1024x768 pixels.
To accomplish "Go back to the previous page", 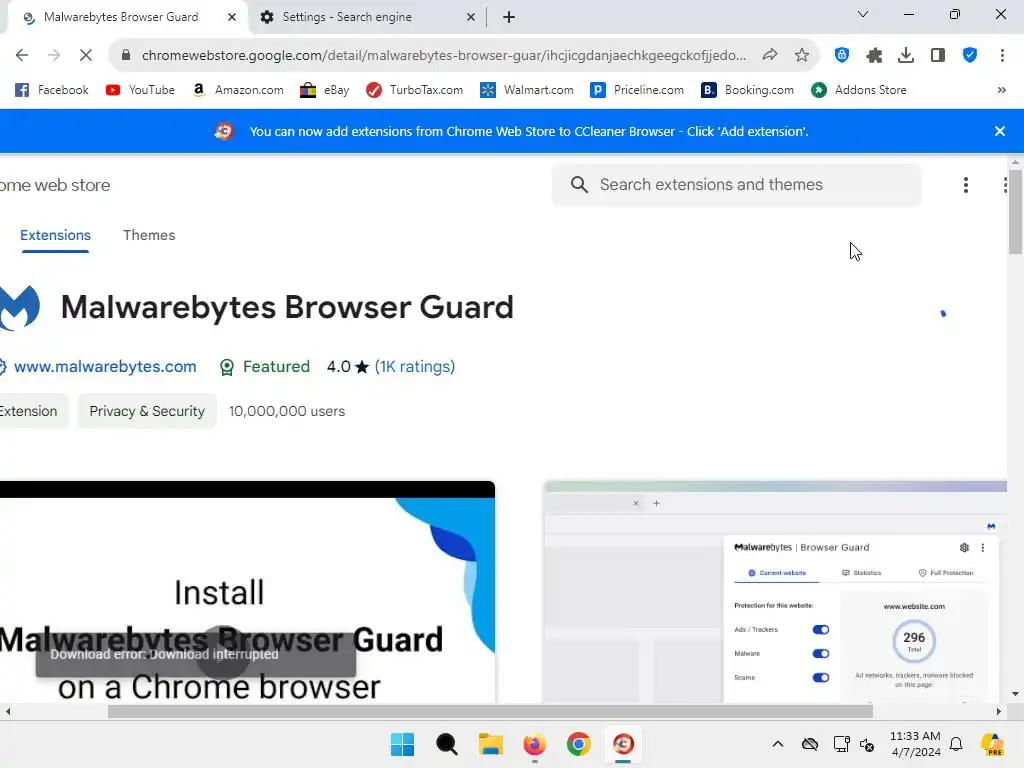I will coord(22,56).
